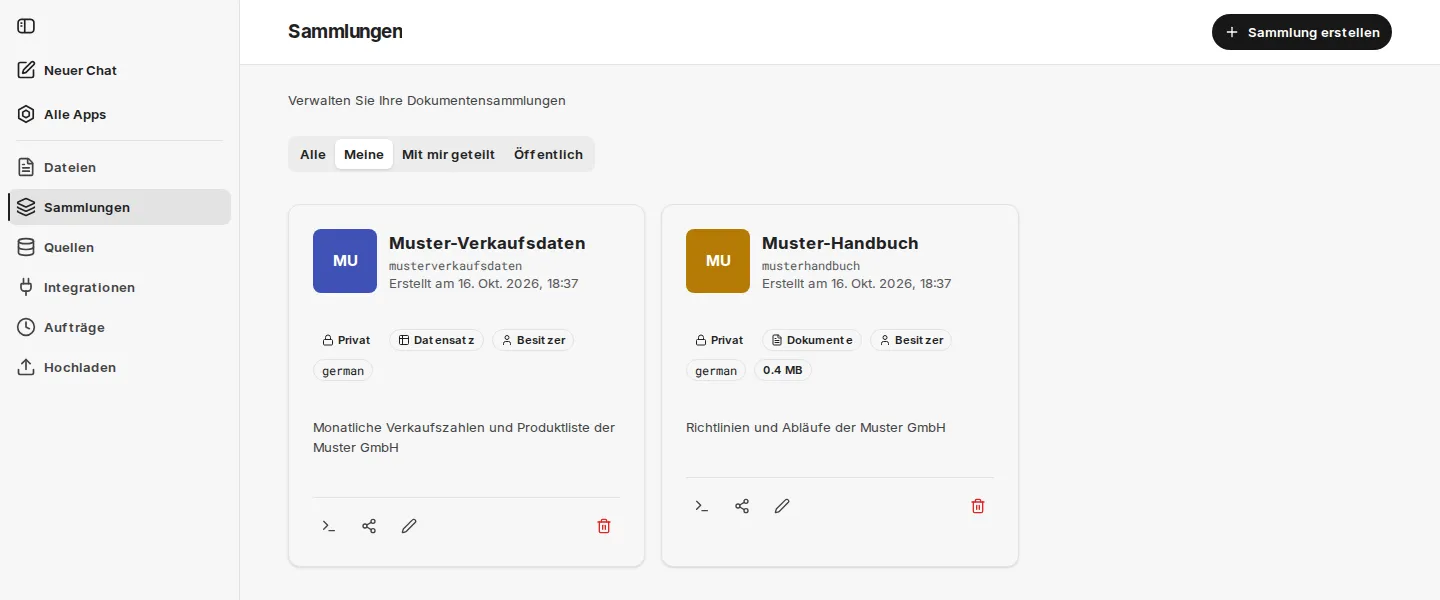
Task: Open the Muster-Verkaufsdaten title
Action: click(x=487, y=243)
